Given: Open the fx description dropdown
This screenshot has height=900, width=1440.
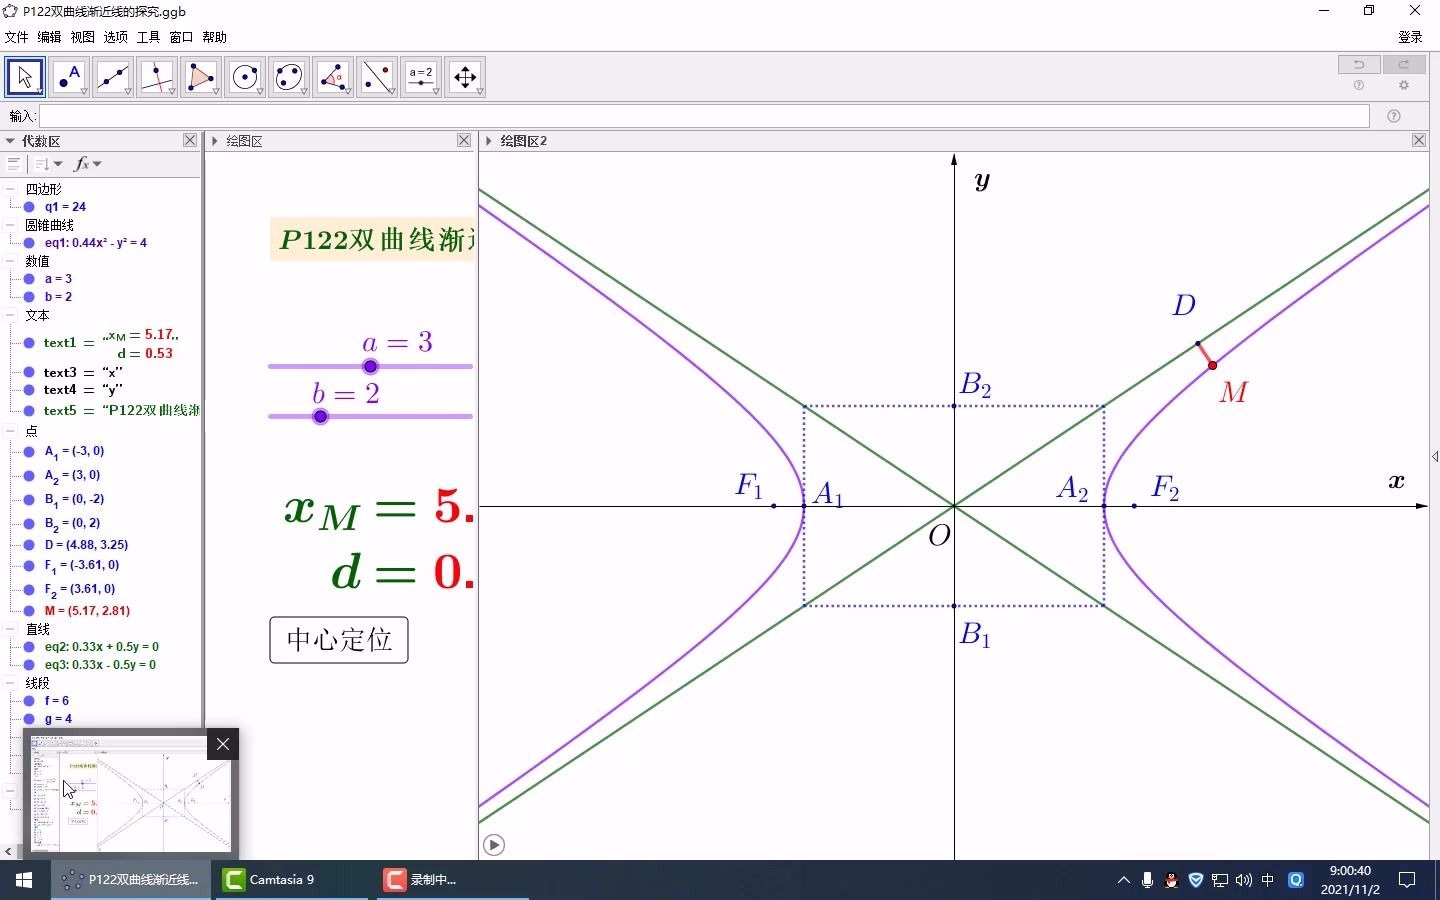Looking at the screenshot, I should coord(88,163).
